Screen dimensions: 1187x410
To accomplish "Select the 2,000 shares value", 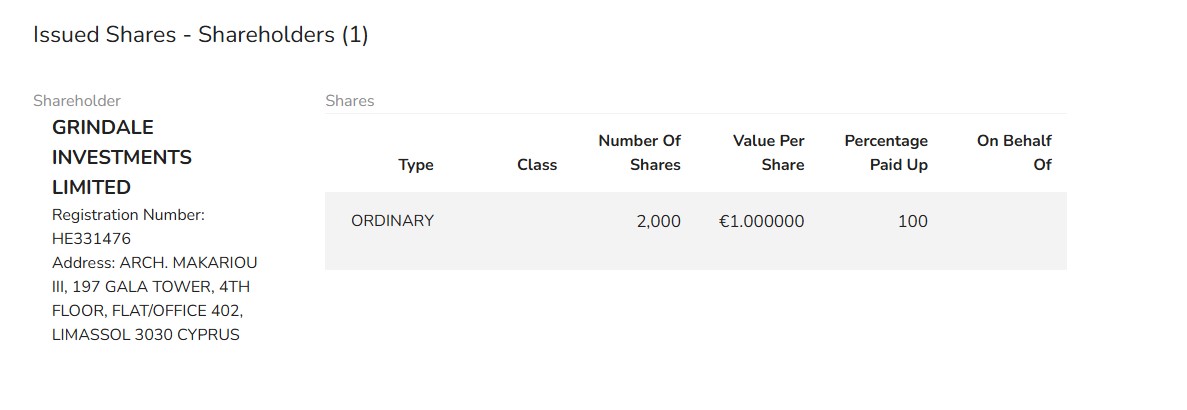I will (659, 221).
